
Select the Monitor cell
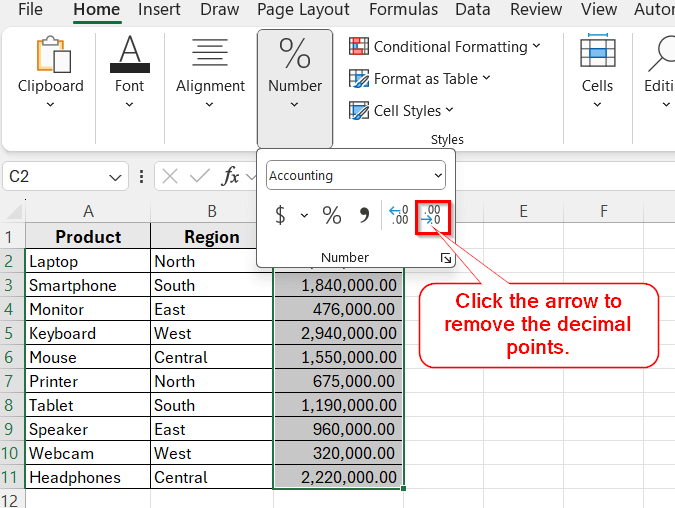pyautogui.click(x=88, y=310)
